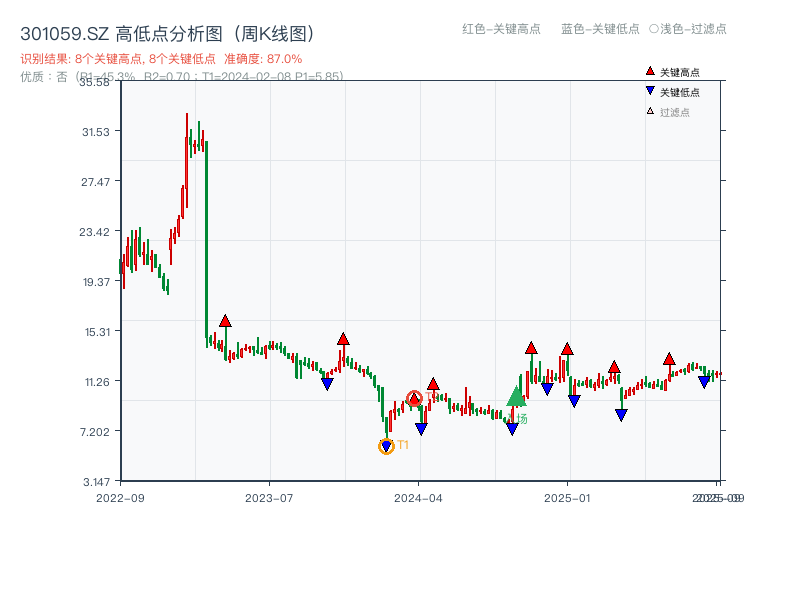Click the blue key-low triangle near 2023-07

pos(326,384)
